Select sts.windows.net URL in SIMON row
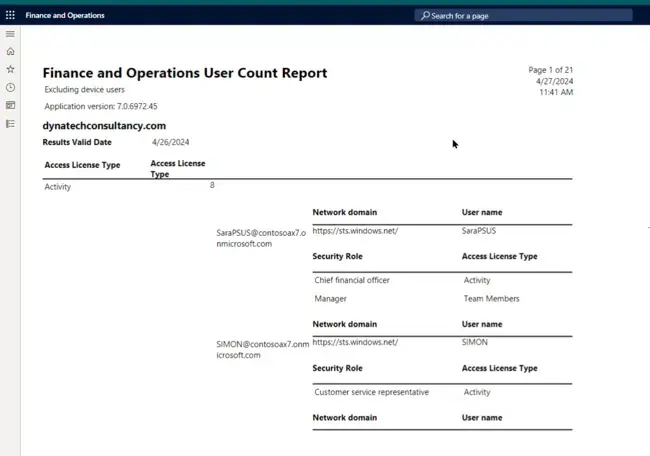650x456 pixels. click(355, 342)
